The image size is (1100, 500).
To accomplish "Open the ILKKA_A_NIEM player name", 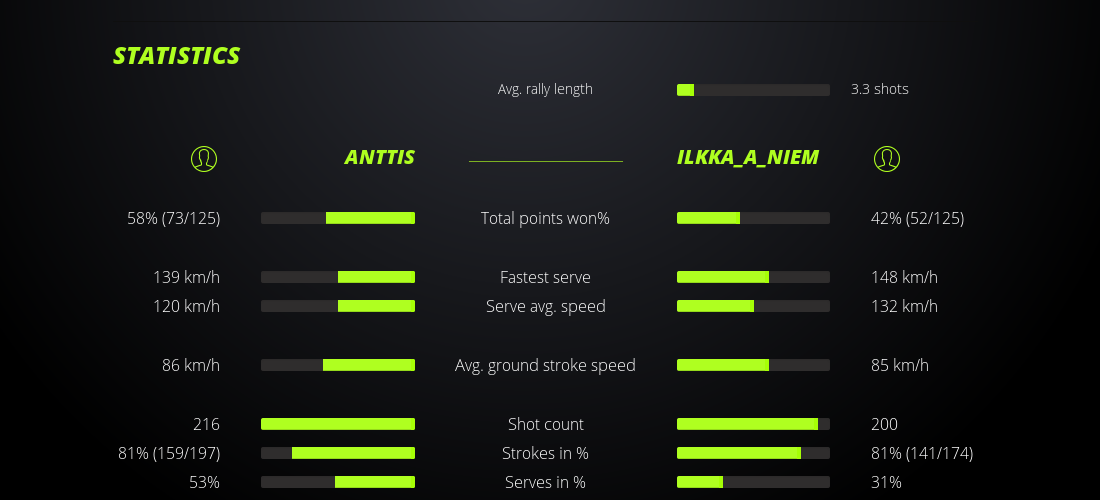I will pos(748,157).
